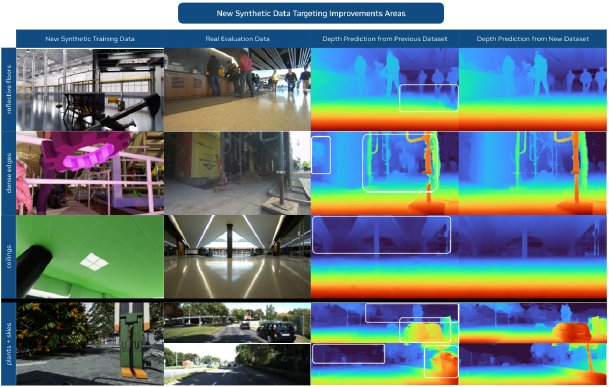Open the synthetic plants and green robot image
This screenshot has width=609, height=387.
click(x=90, y=343)
